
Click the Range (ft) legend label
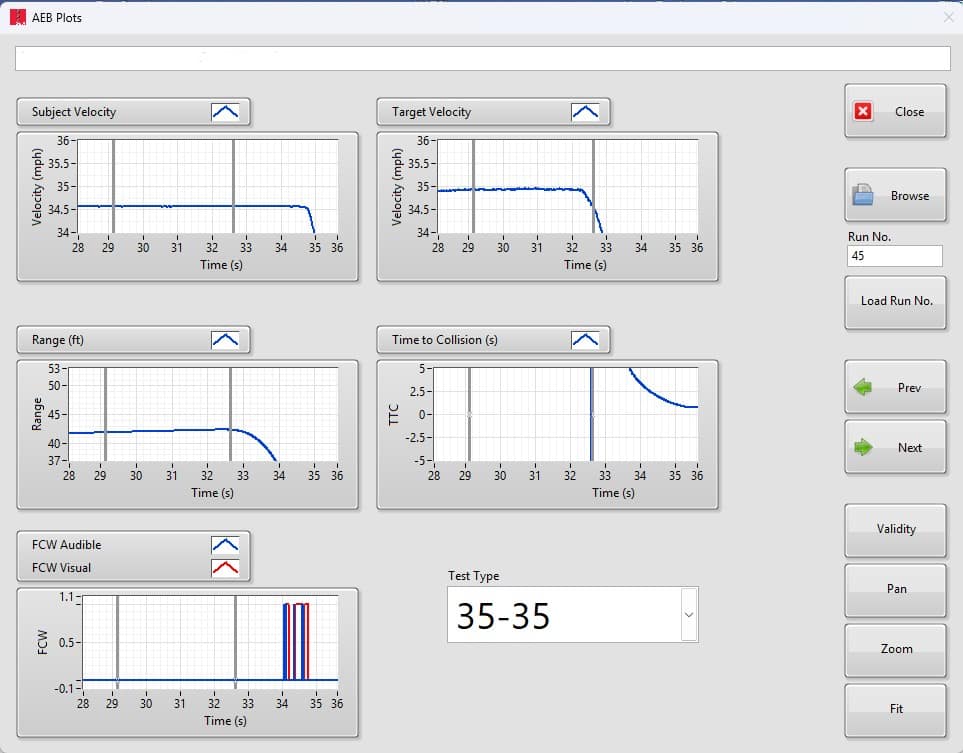pyautogui.click(x=58, y=340)
